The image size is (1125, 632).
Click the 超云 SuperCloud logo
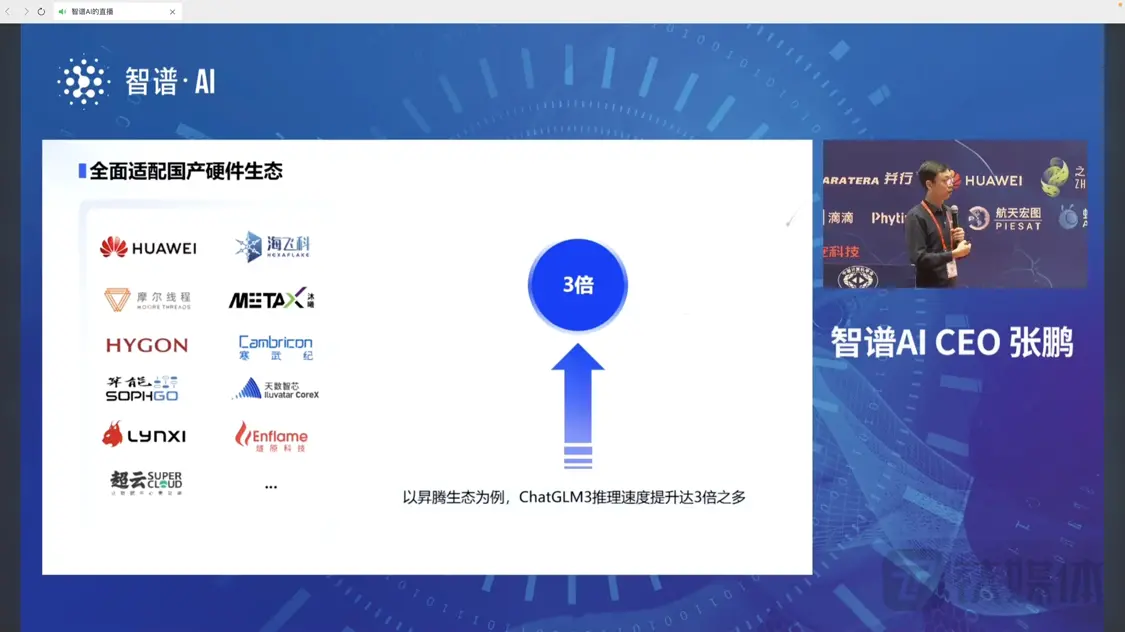tap(146, 482)
